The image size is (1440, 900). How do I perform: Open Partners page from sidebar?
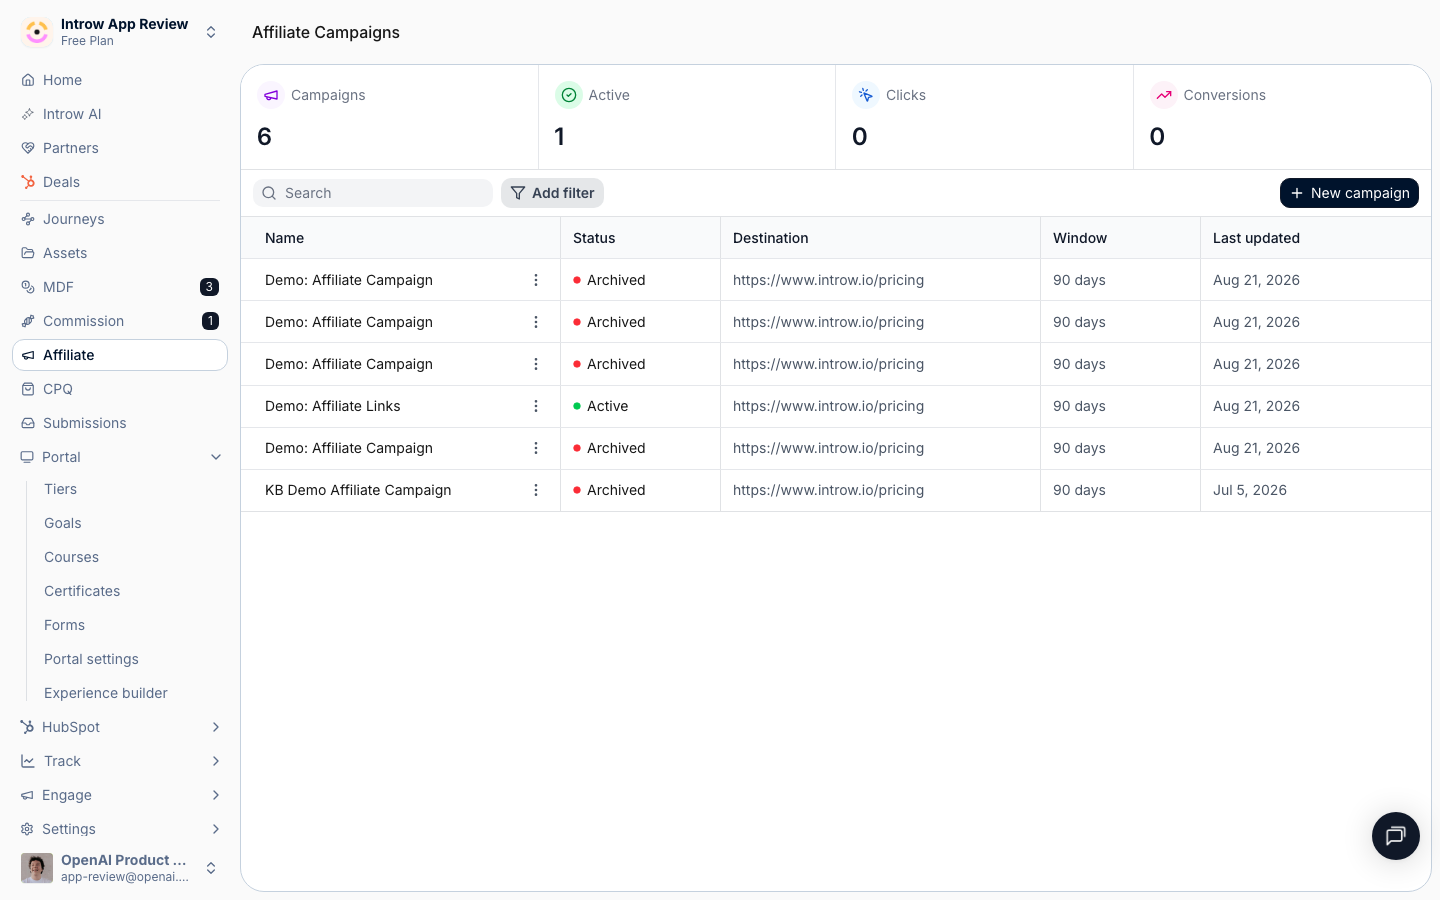point(120,148)
